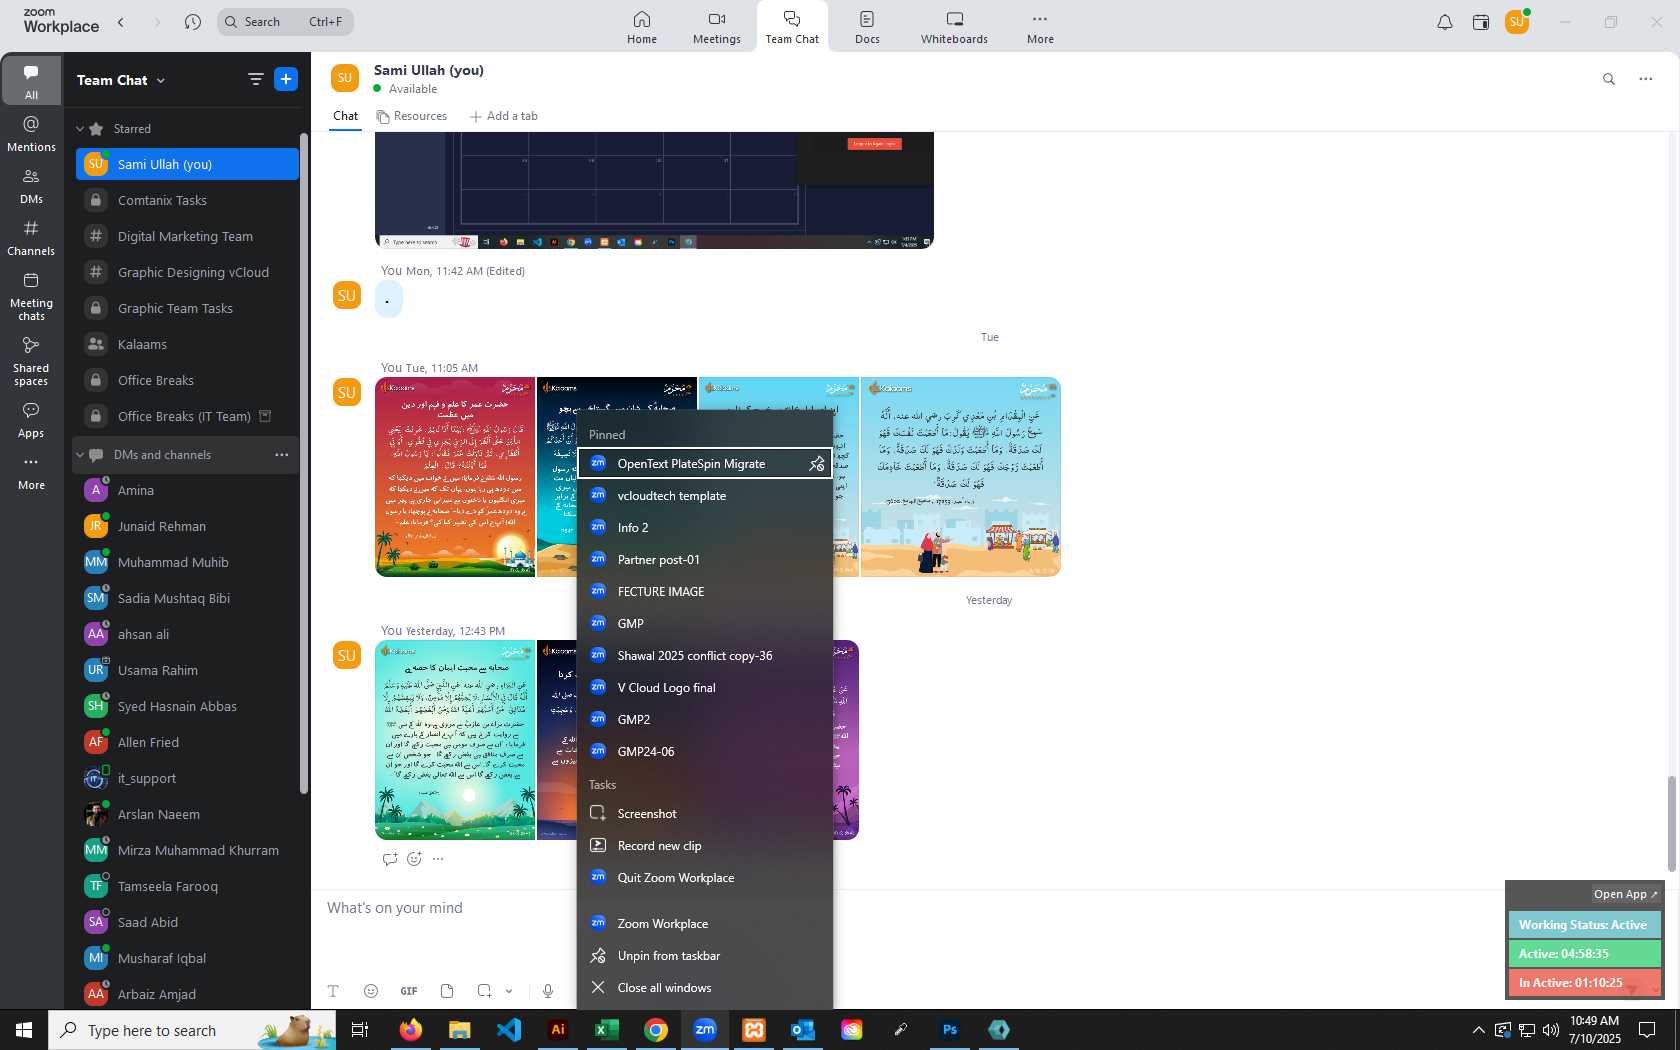Open the More menu in top bar

pos(1040,27)
